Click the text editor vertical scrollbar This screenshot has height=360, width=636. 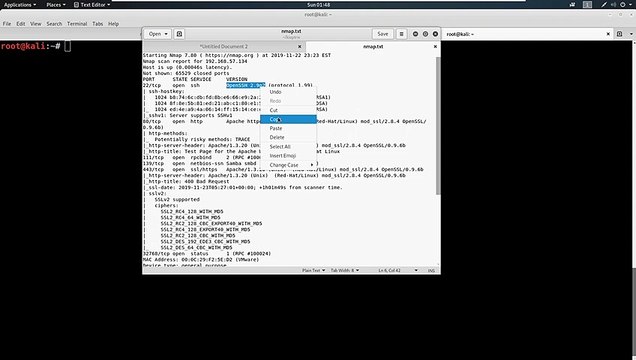[438, 126]
